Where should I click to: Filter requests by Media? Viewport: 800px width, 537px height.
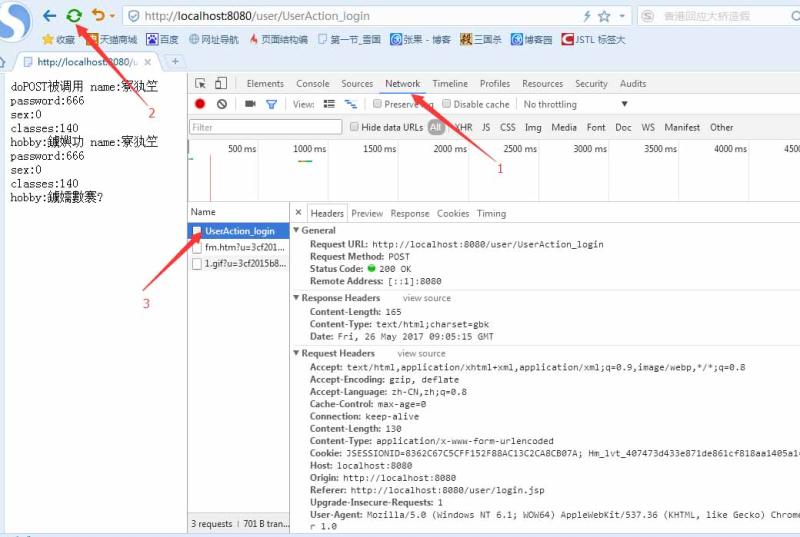(x=564, y=127)
